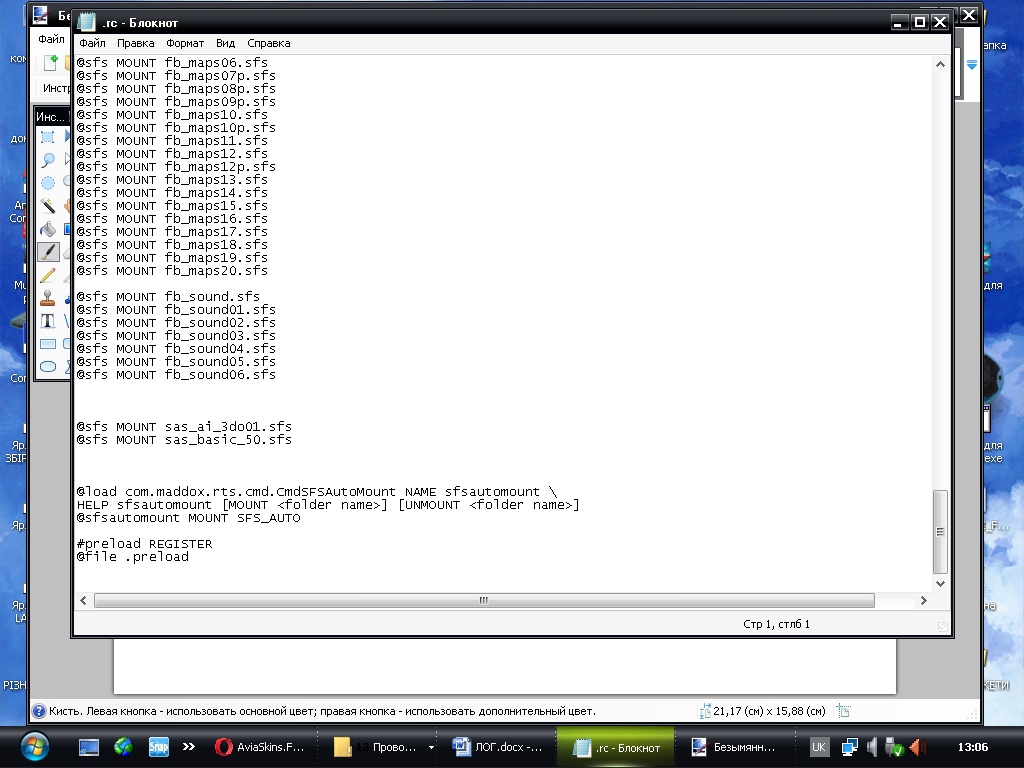Viewport: 1024px width, 768px height.
Task: Expand the quick launch overflow chevron
Action: pos(189,746)
